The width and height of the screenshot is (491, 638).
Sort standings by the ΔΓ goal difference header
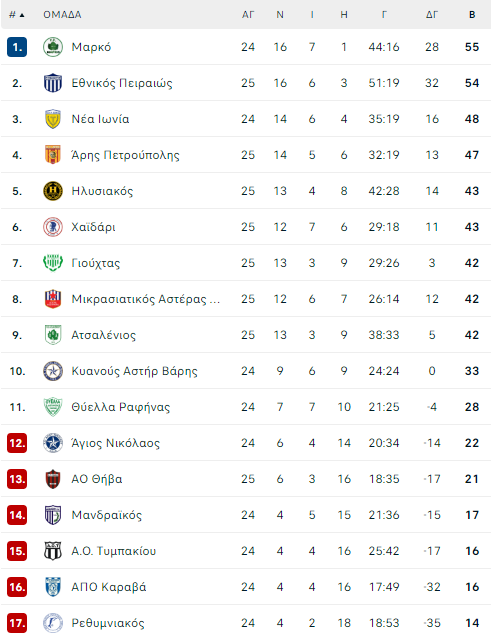pyautogui.click(x=432, y=15)
